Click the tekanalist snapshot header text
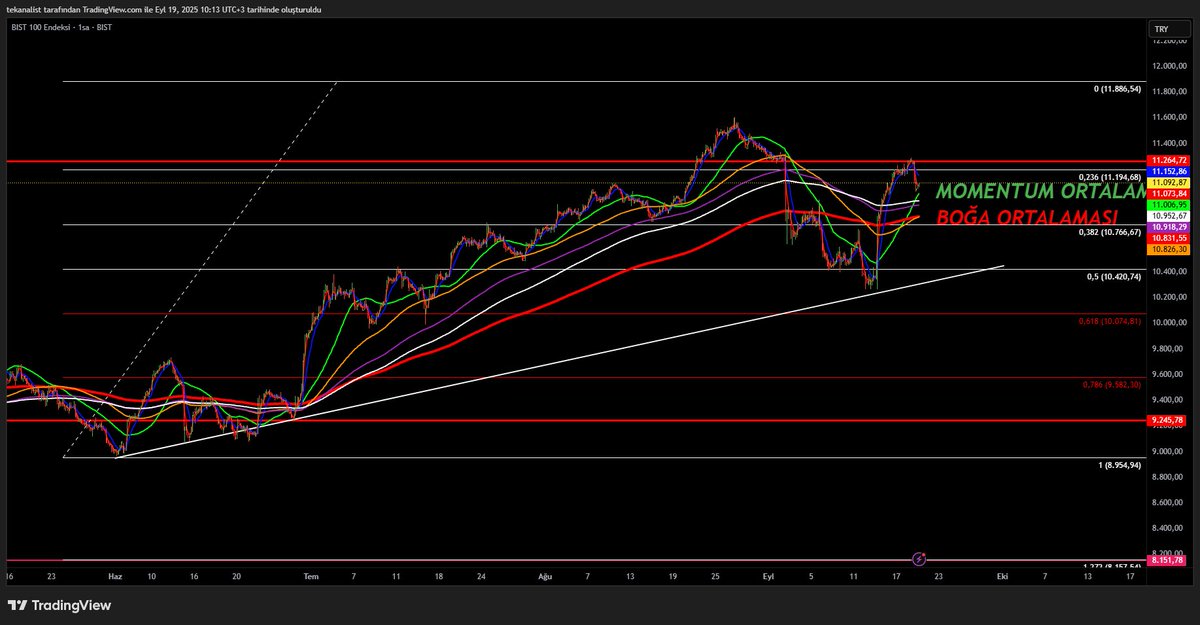This screenshot has width=1200, height=625. 164,8
